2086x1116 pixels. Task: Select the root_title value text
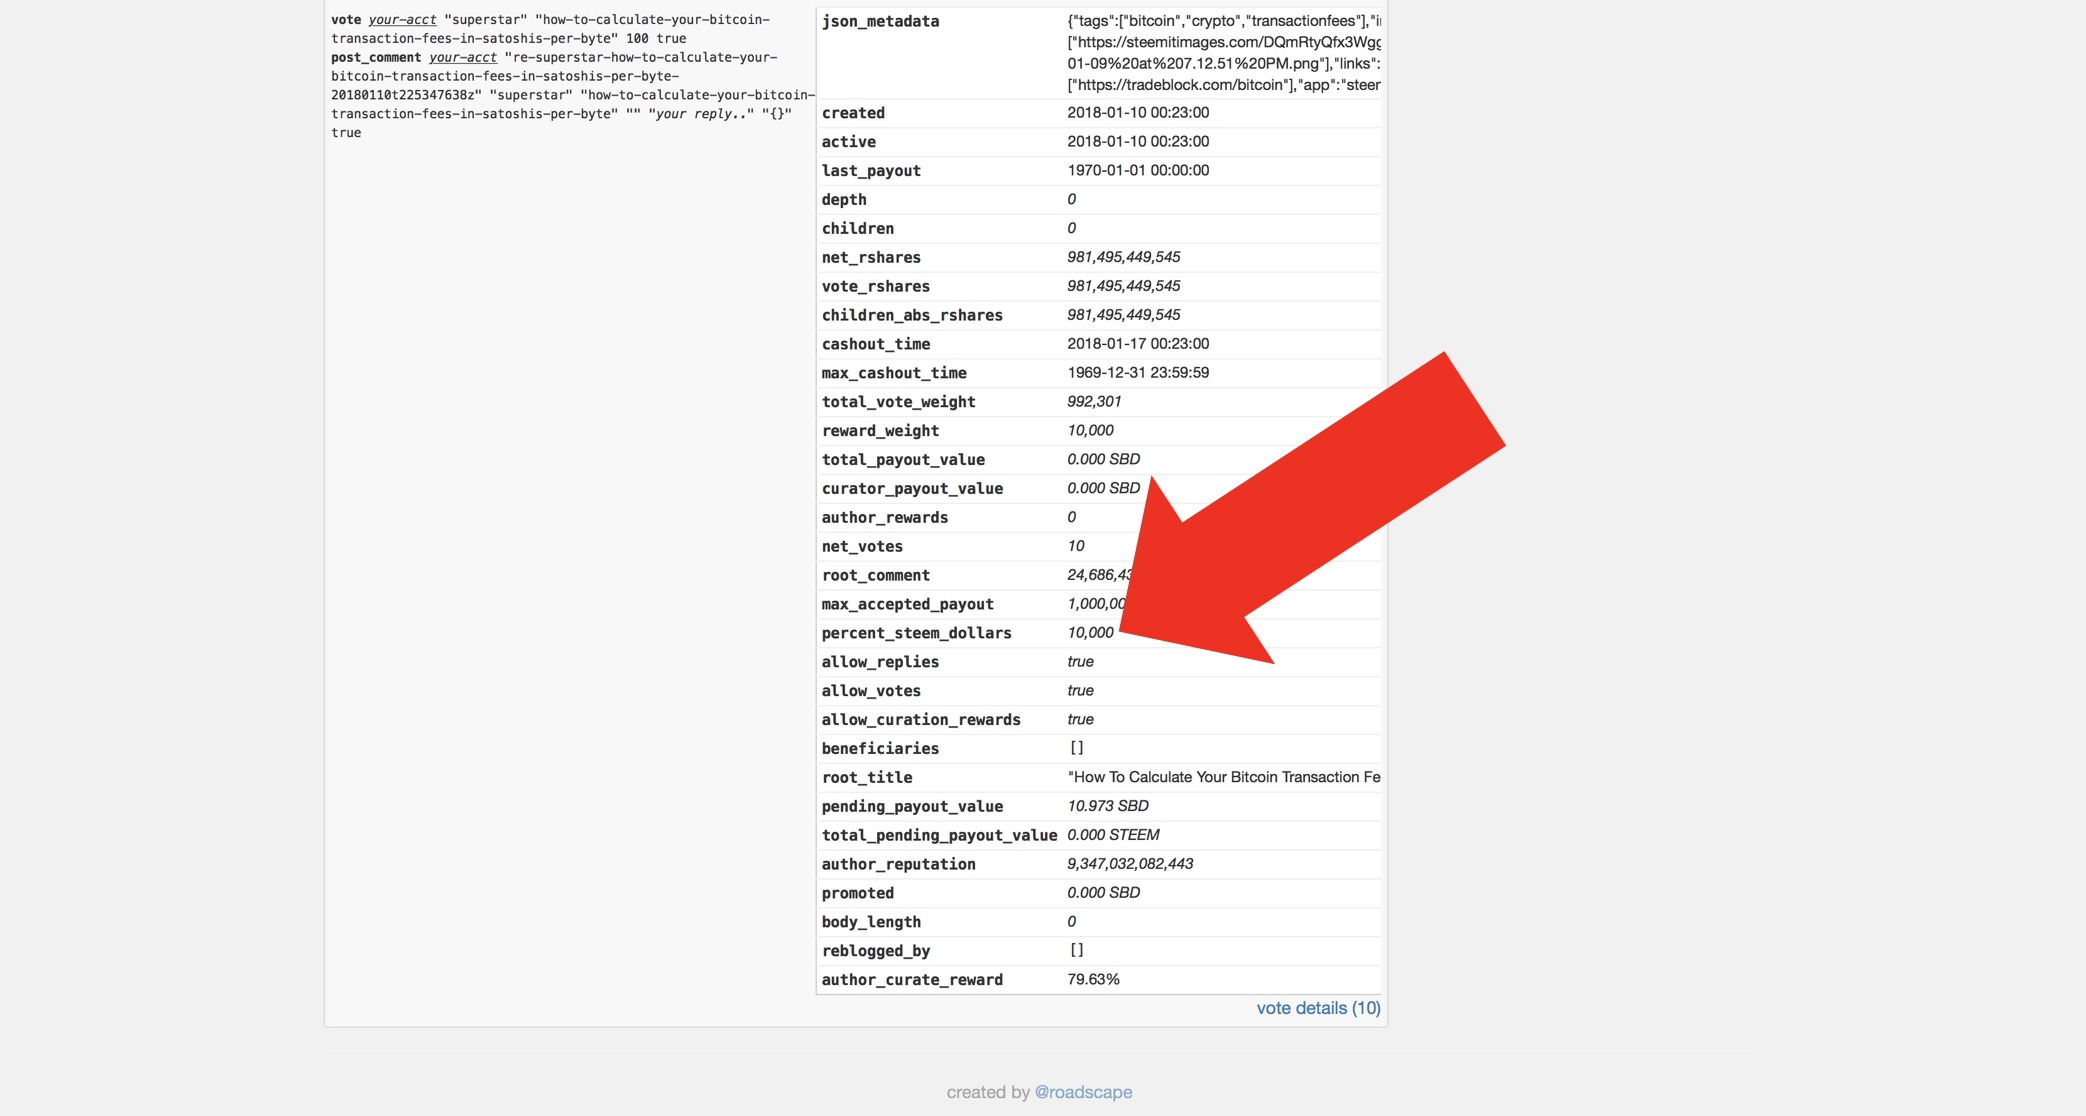click(x=1224, y=778)
